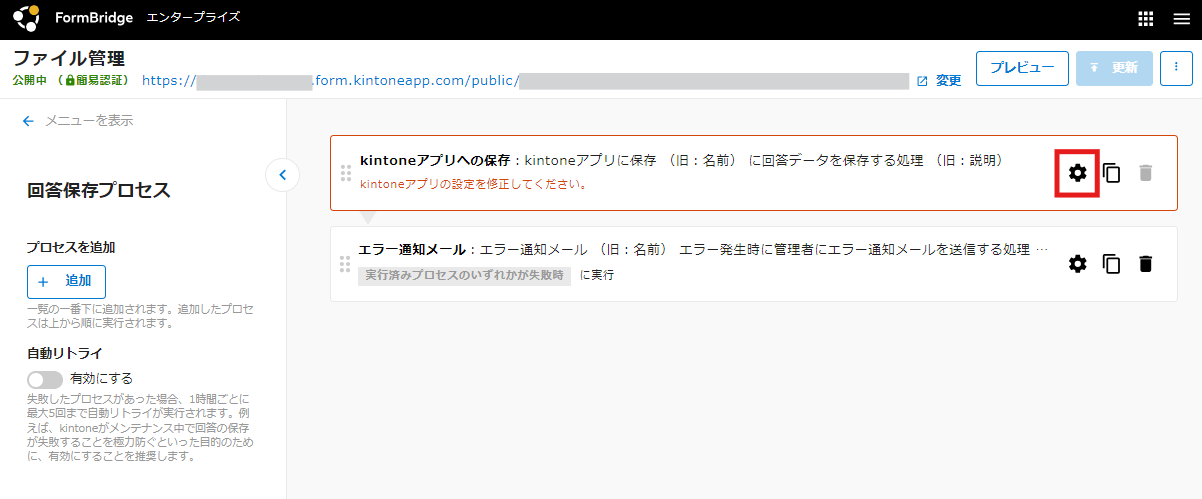Click the 更新 button
Image resolution: width=1202 pixels, height=499 pixels.
[1114, 68]
